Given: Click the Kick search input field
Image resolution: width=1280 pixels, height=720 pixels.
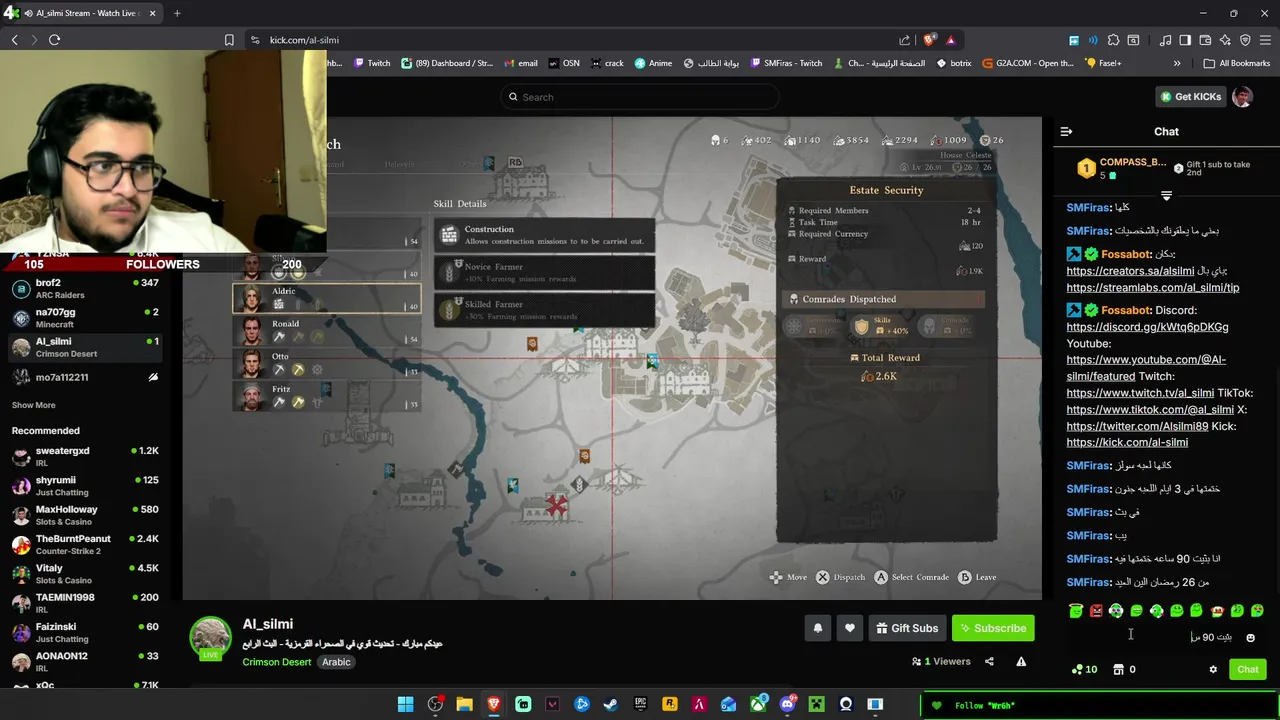Looking at the screenshot, I should 640,97.
